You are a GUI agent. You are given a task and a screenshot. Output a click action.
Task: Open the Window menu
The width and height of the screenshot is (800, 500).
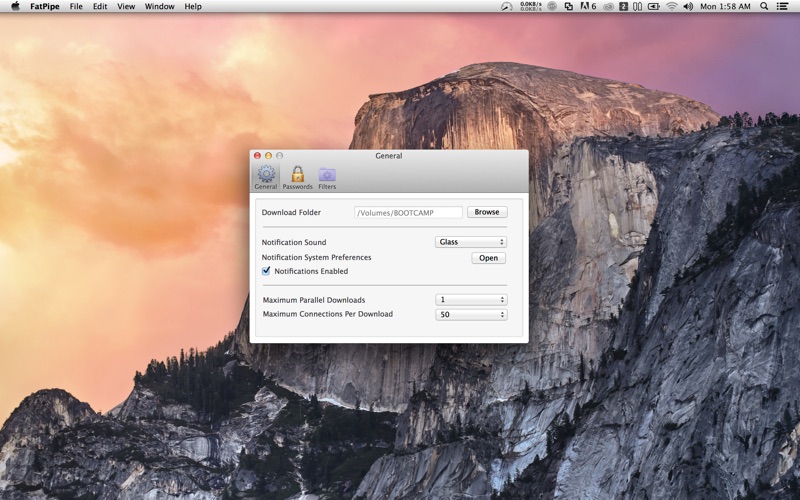pos(159,6)
